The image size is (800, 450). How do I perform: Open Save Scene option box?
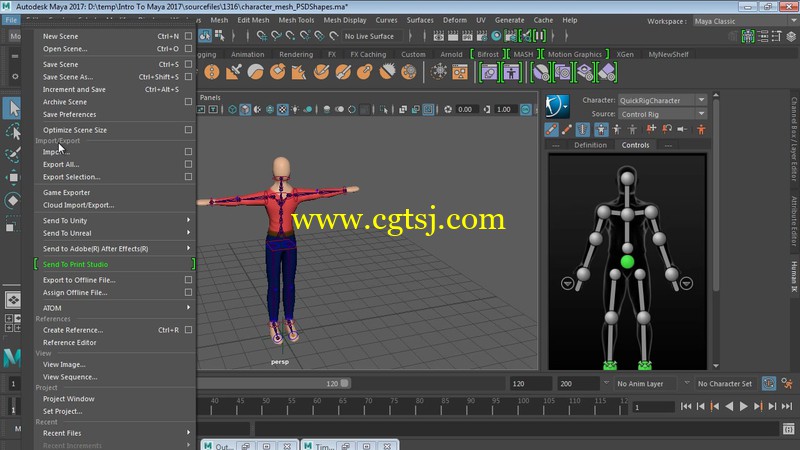(188, 64)
